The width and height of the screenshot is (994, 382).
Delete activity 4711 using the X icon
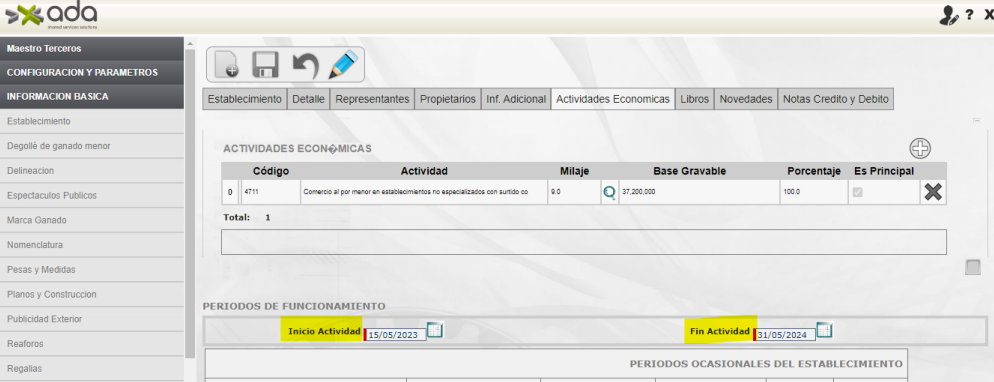click(x=933, y=192)
